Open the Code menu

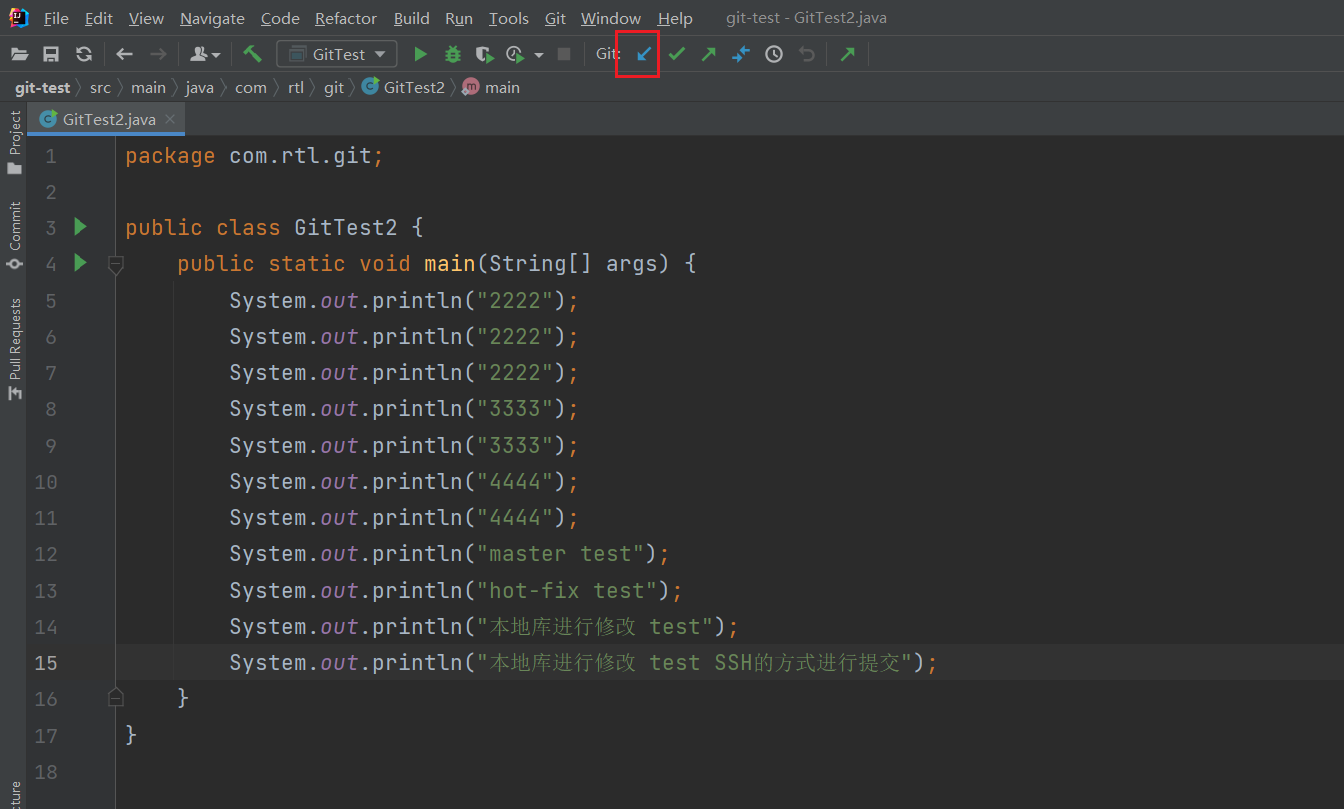[x=280, y=18]
